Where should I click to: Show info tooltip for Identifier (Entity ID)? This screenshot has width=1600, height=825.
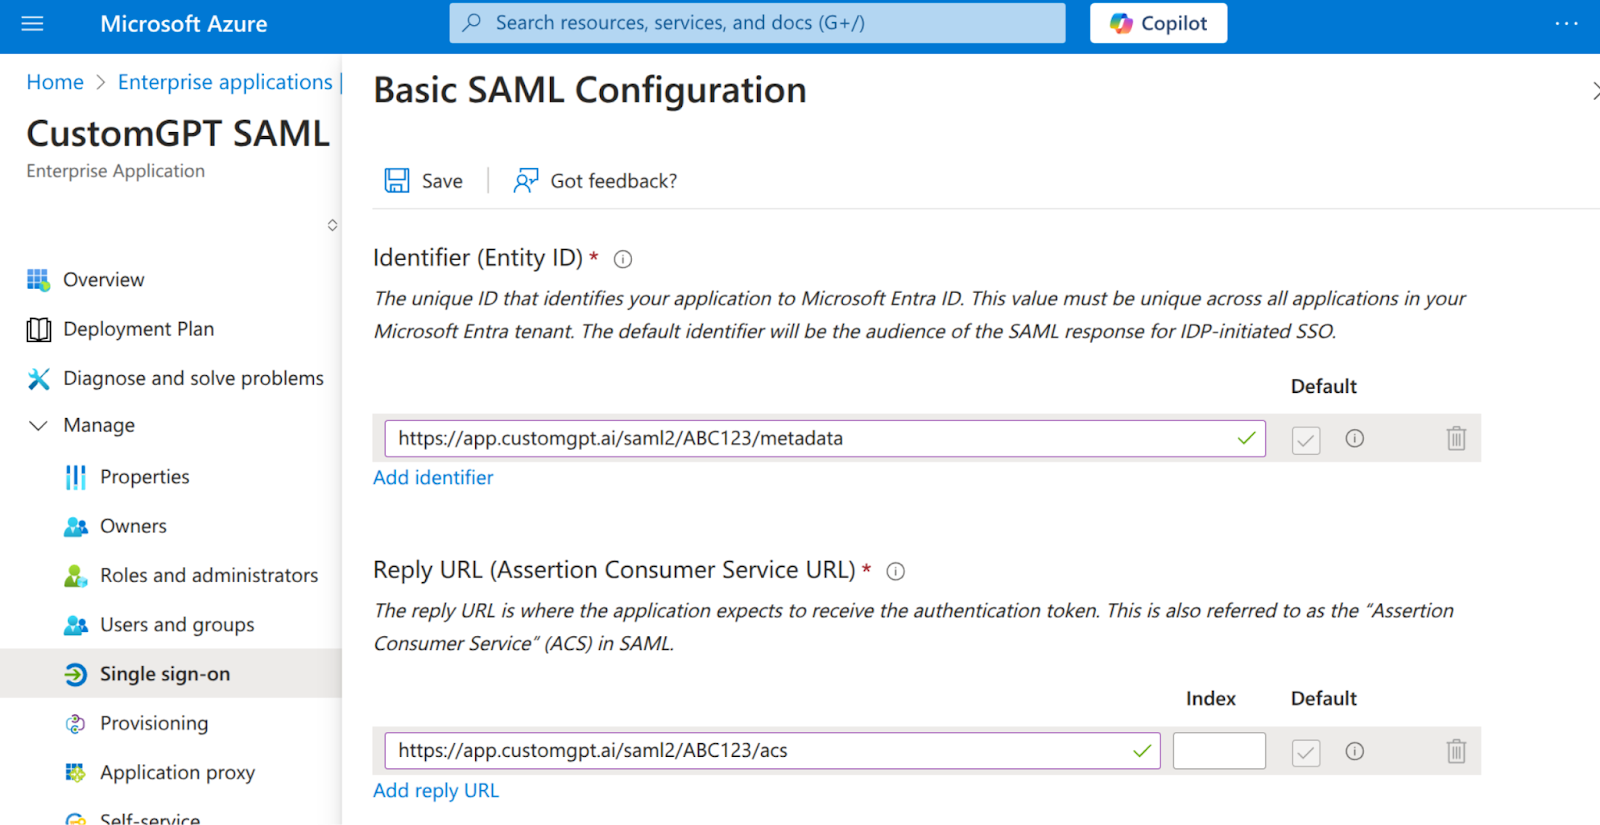coord(623,260)
